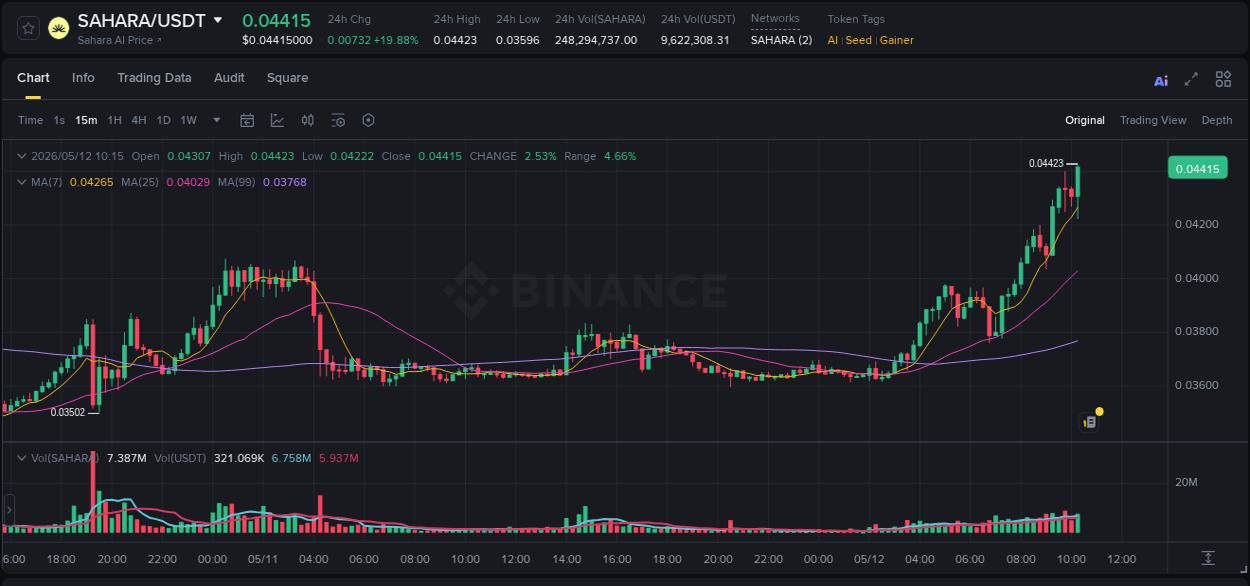
Task: Click the 24h Vol(SAHARA) value
Action: [x=596, y=40]
